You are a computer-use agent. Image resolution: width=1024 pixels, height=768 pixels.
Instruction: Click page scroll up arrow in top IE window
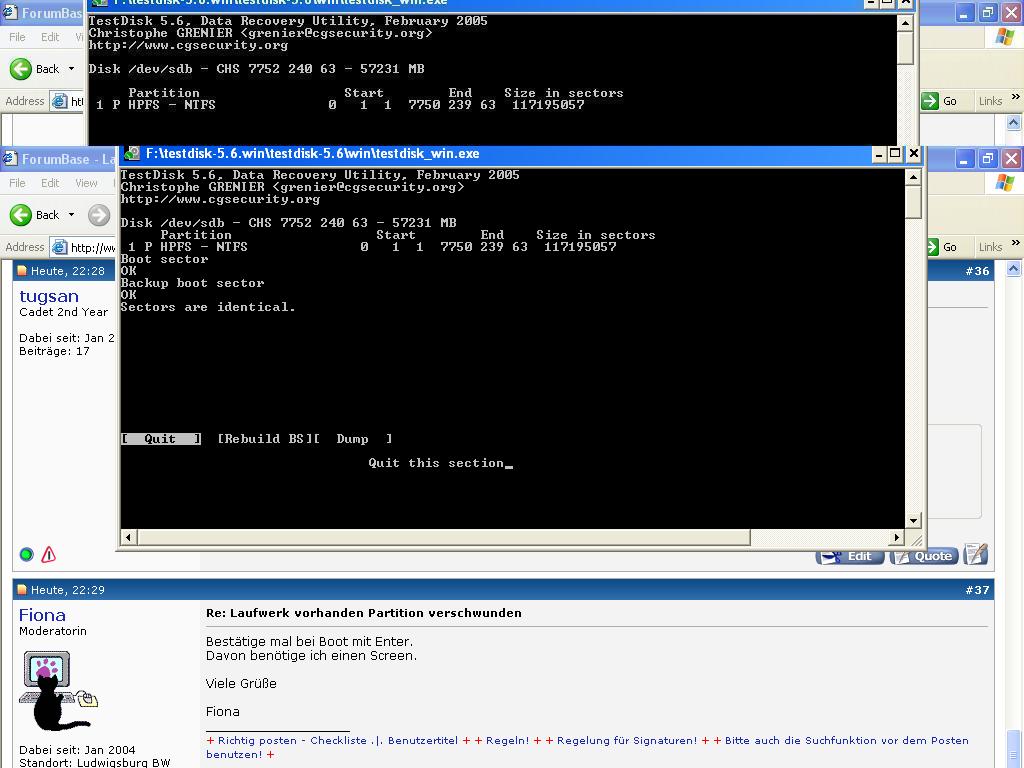1014,122
